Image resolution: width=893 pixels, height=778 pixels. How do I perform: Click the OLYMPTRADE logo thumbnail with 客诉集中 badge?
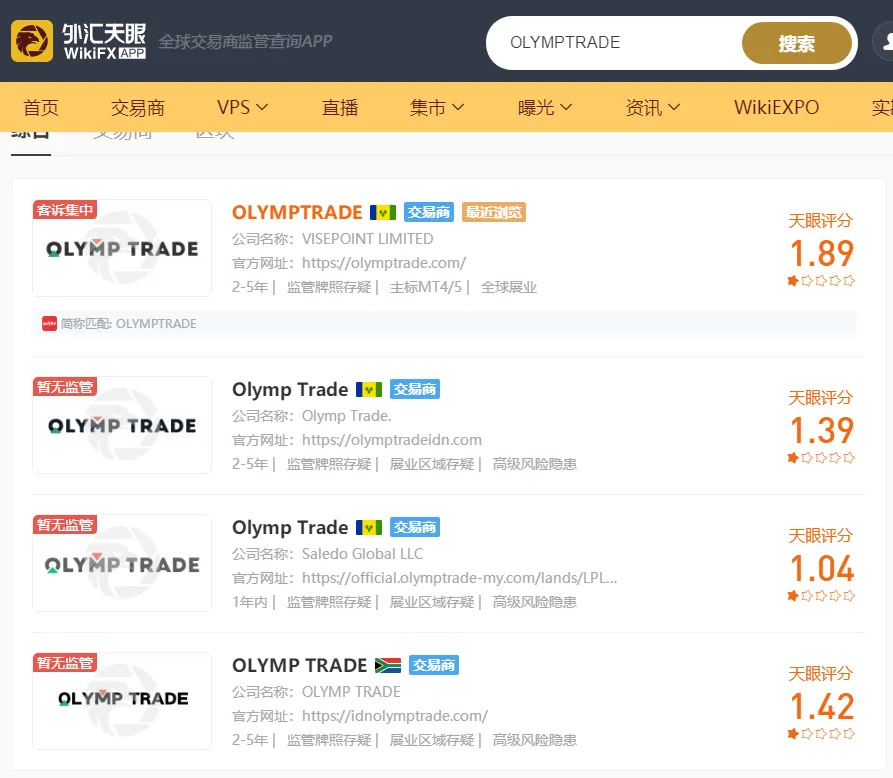tap(122, 248)
